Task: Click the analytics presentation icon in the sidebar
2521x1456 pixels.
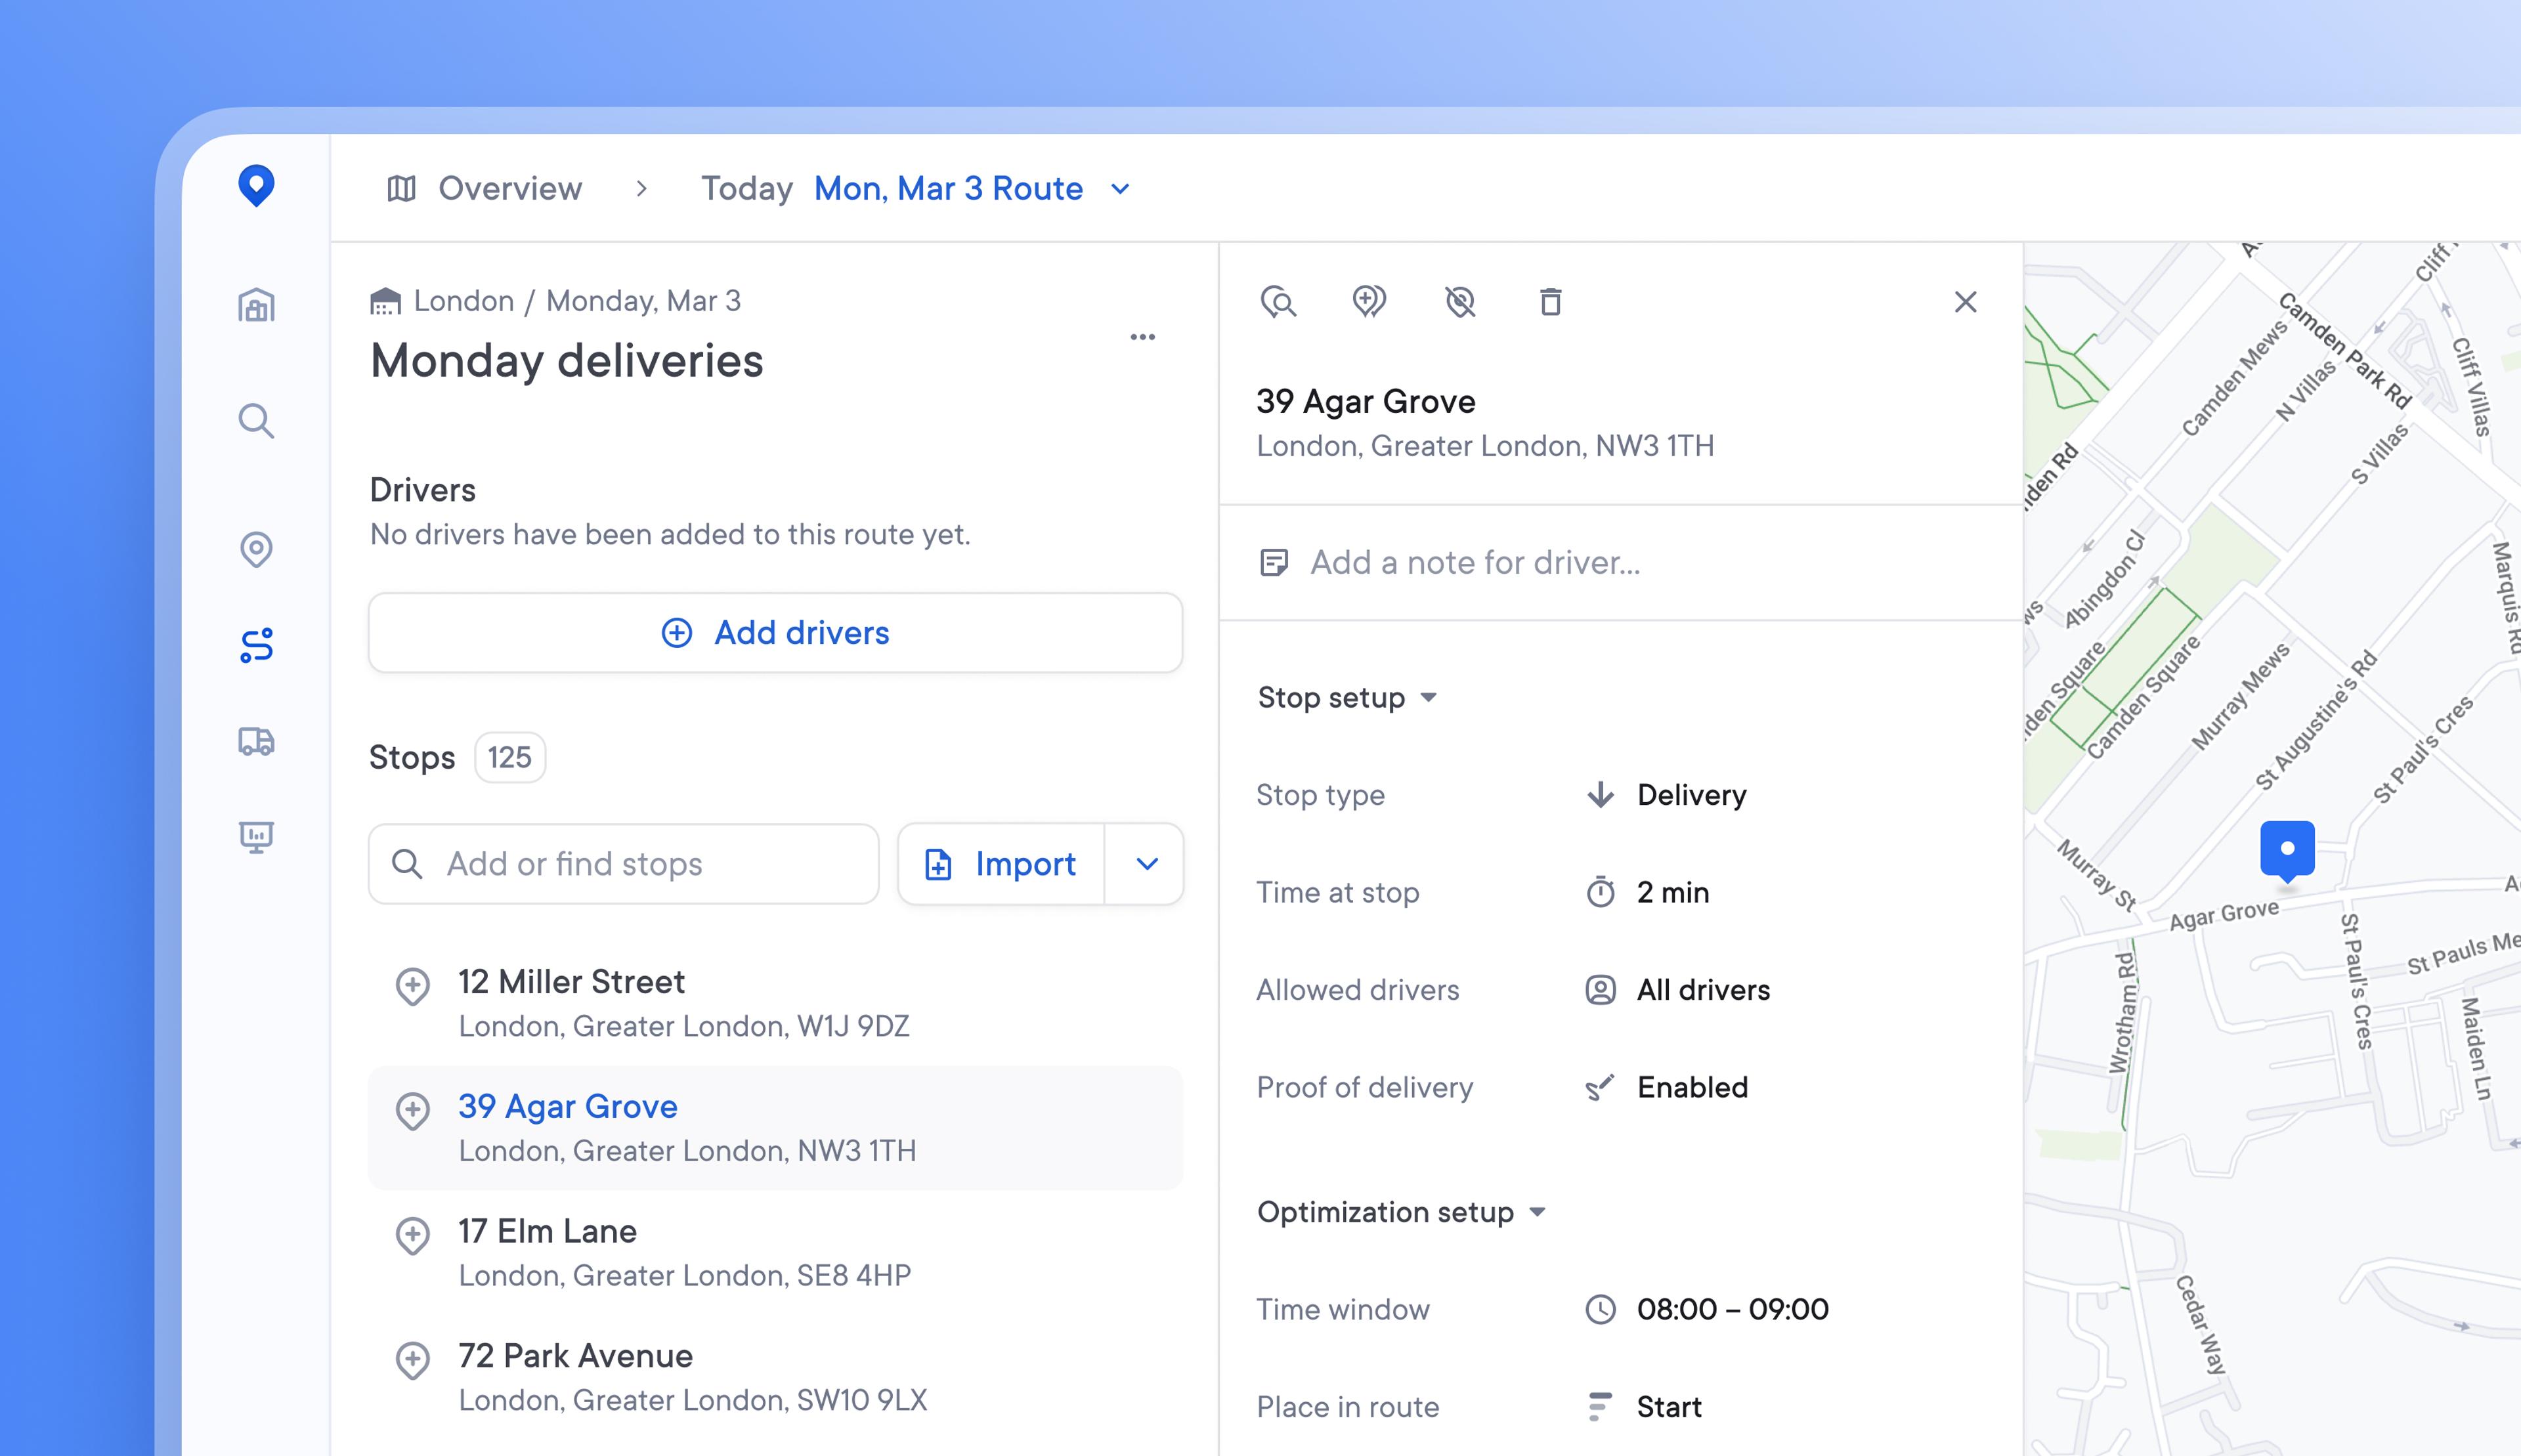Action: click(256, 836)
